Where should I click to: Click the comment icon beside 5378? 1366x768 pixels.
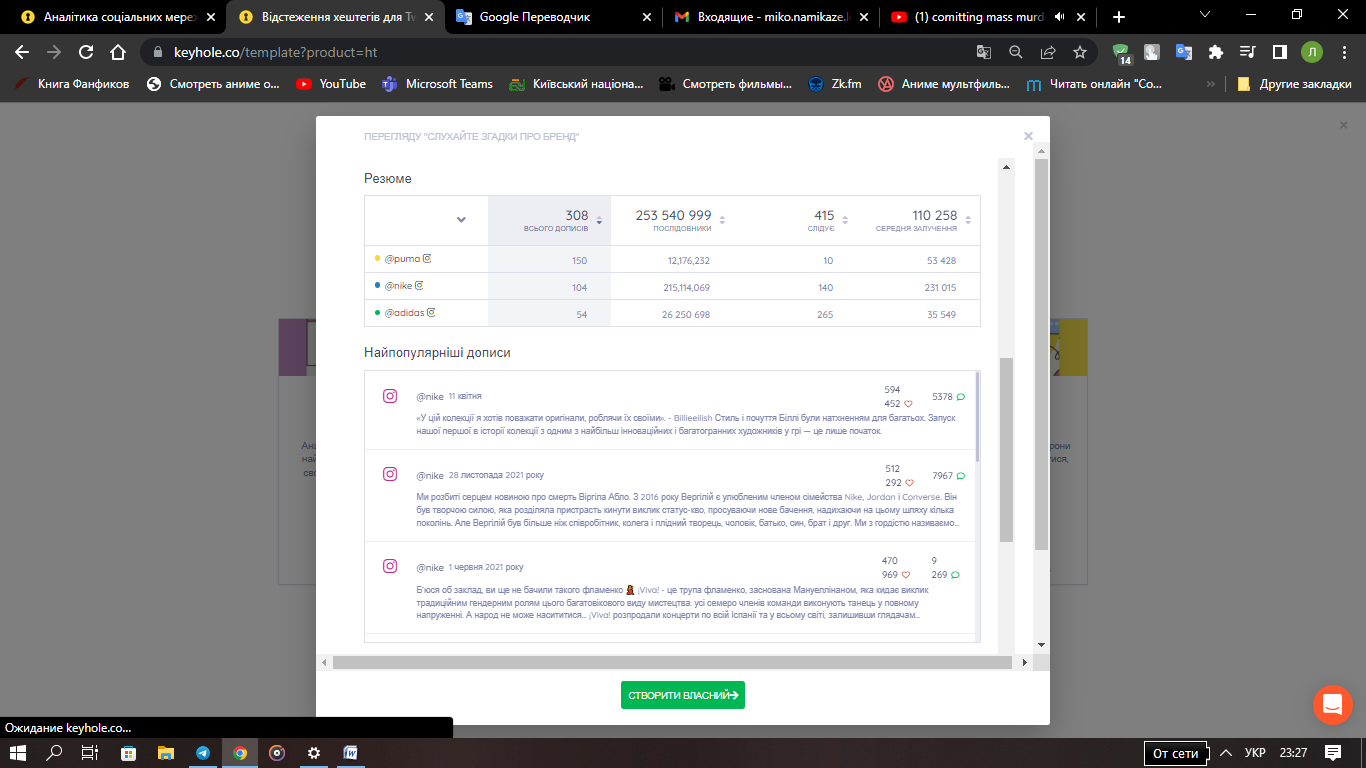(961, 397)
